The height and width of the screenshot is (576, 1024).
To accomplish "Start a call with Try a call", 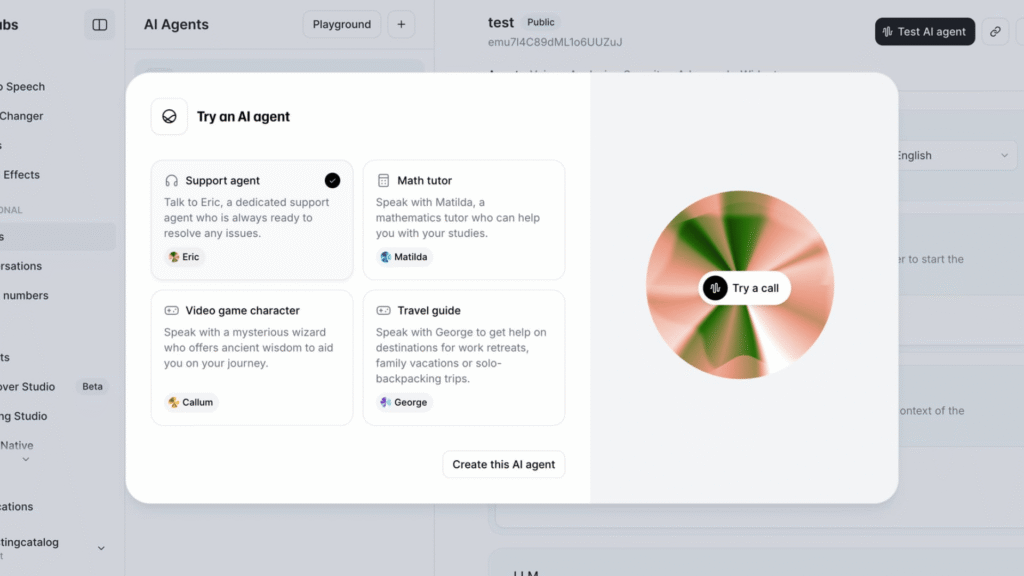I will pyautogui.click(x=744, y=288).
